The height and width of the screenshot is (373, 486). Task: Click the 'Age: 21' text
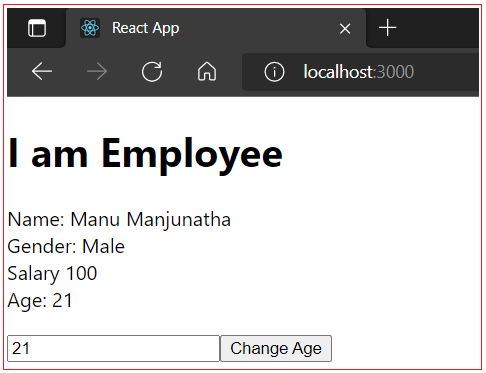(40, 301)
